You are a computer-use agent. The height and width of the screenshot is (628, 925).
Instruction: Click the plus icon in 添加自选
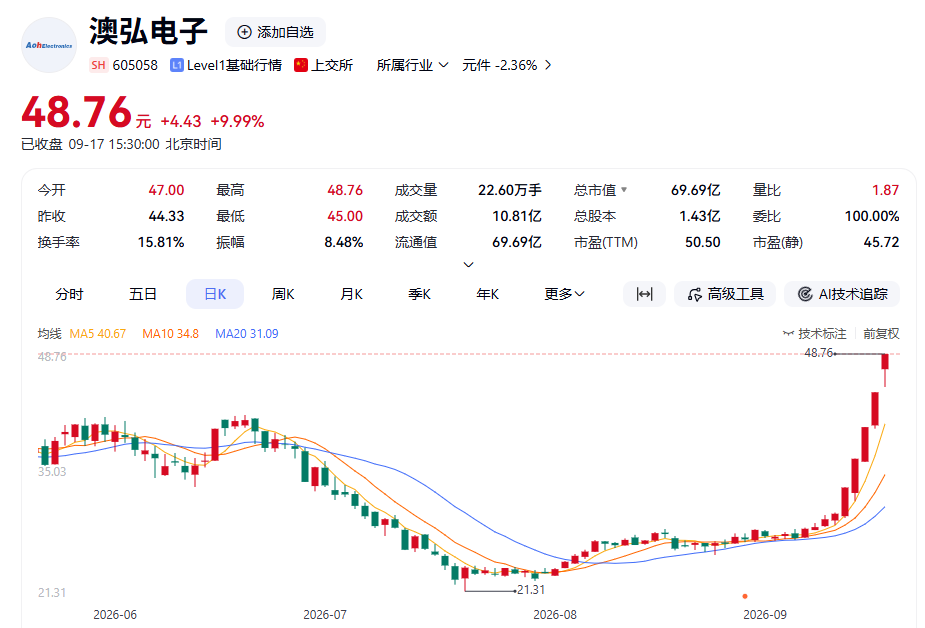(x=244, y=32)
